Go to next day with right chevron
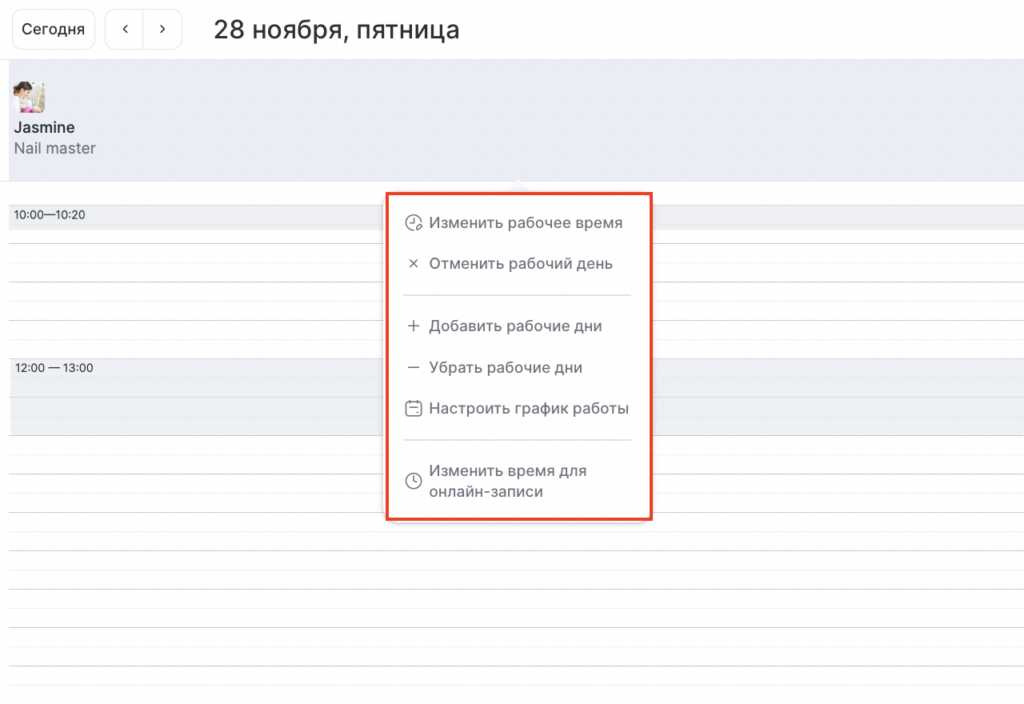This screenshot has width=1024, height=704. tap(162, 30)
